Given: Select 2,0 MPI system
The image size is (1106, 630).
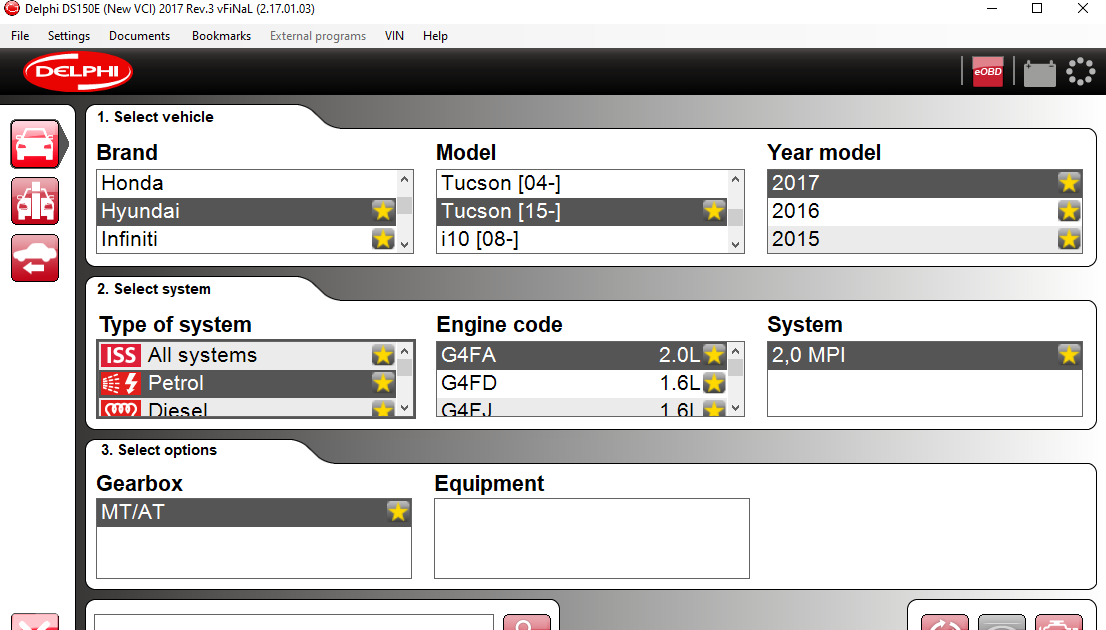Looking at the screenshot, I should pyautogui.click(x=925, y=355).
